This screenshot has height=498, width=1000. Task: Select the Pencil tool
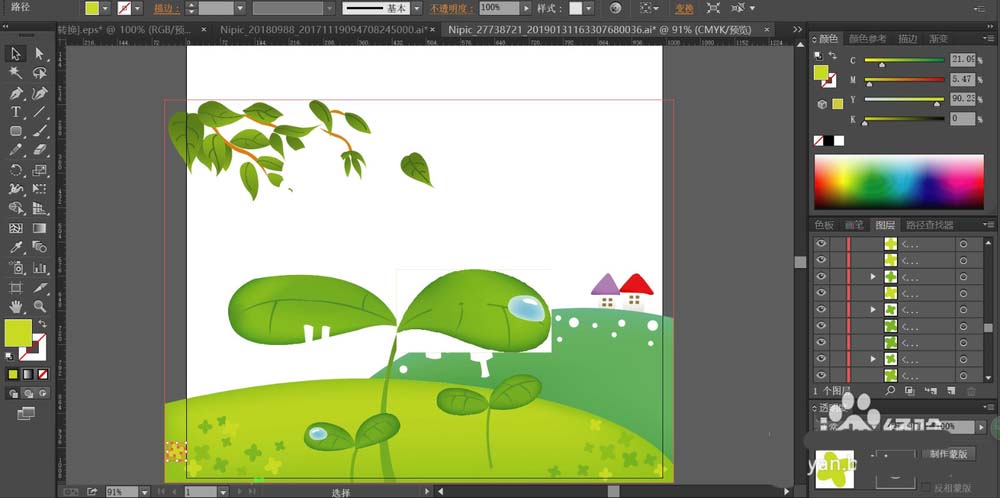(16, 150)
